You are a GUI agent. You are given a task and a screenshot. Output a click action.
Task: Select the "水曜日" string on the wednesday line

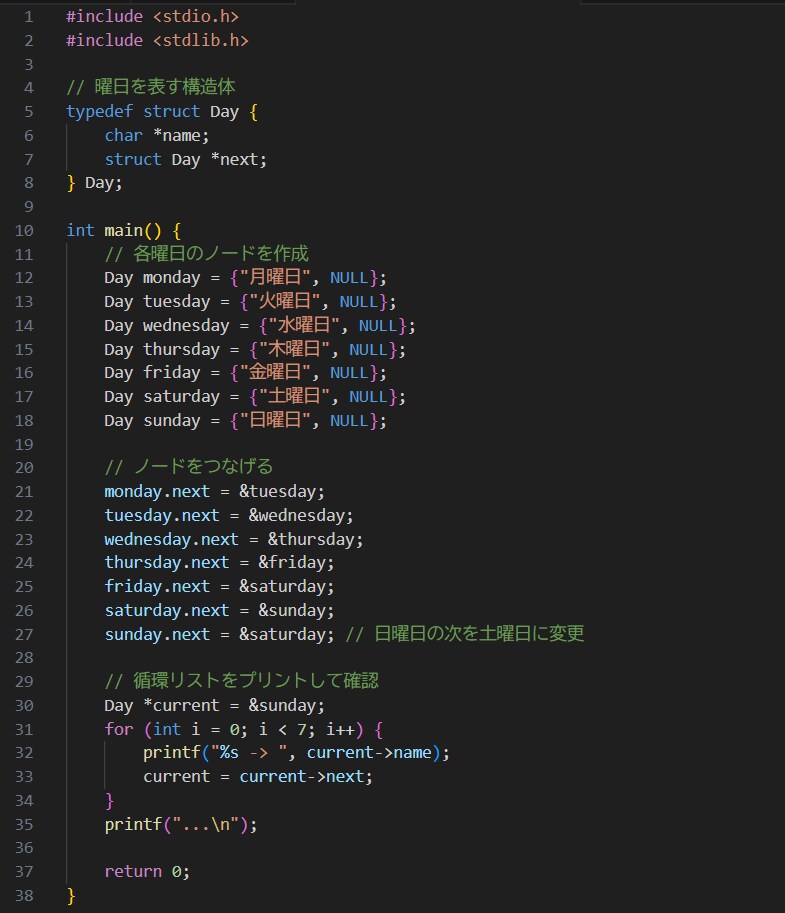(x=308, y=325)
